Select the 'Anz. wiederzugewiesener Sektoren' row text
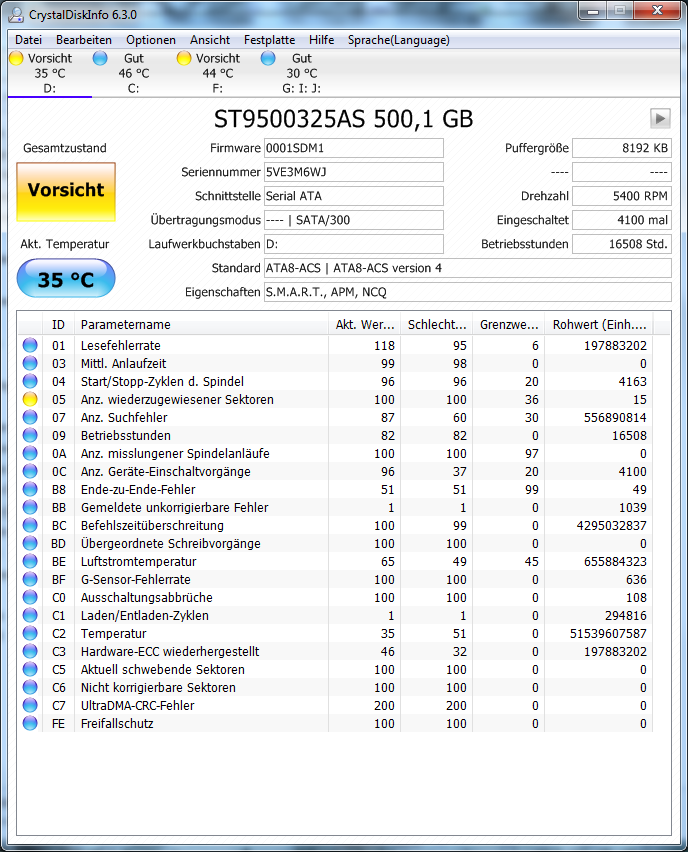 pos(177,399)
